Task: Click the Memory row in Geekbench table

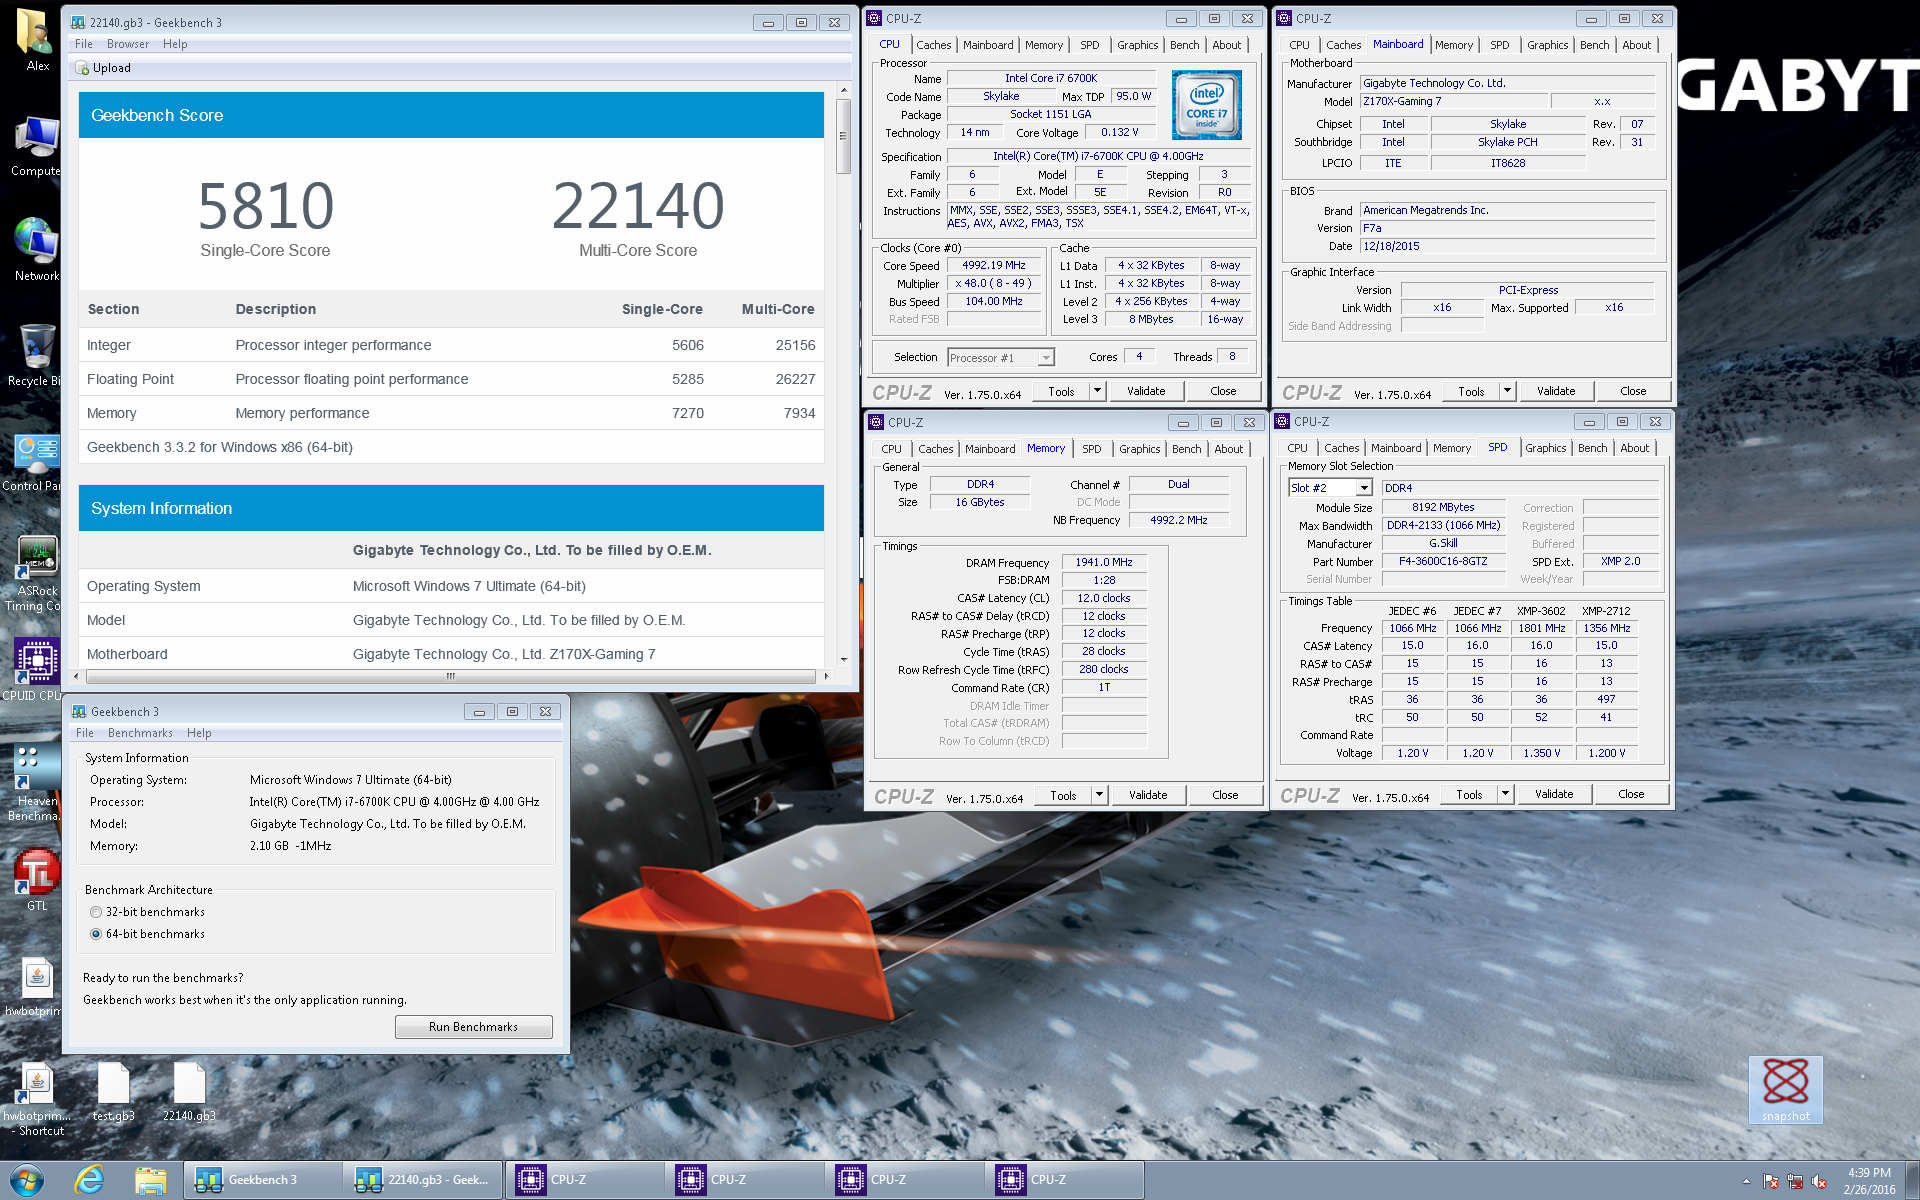Action: pos(451,413)
